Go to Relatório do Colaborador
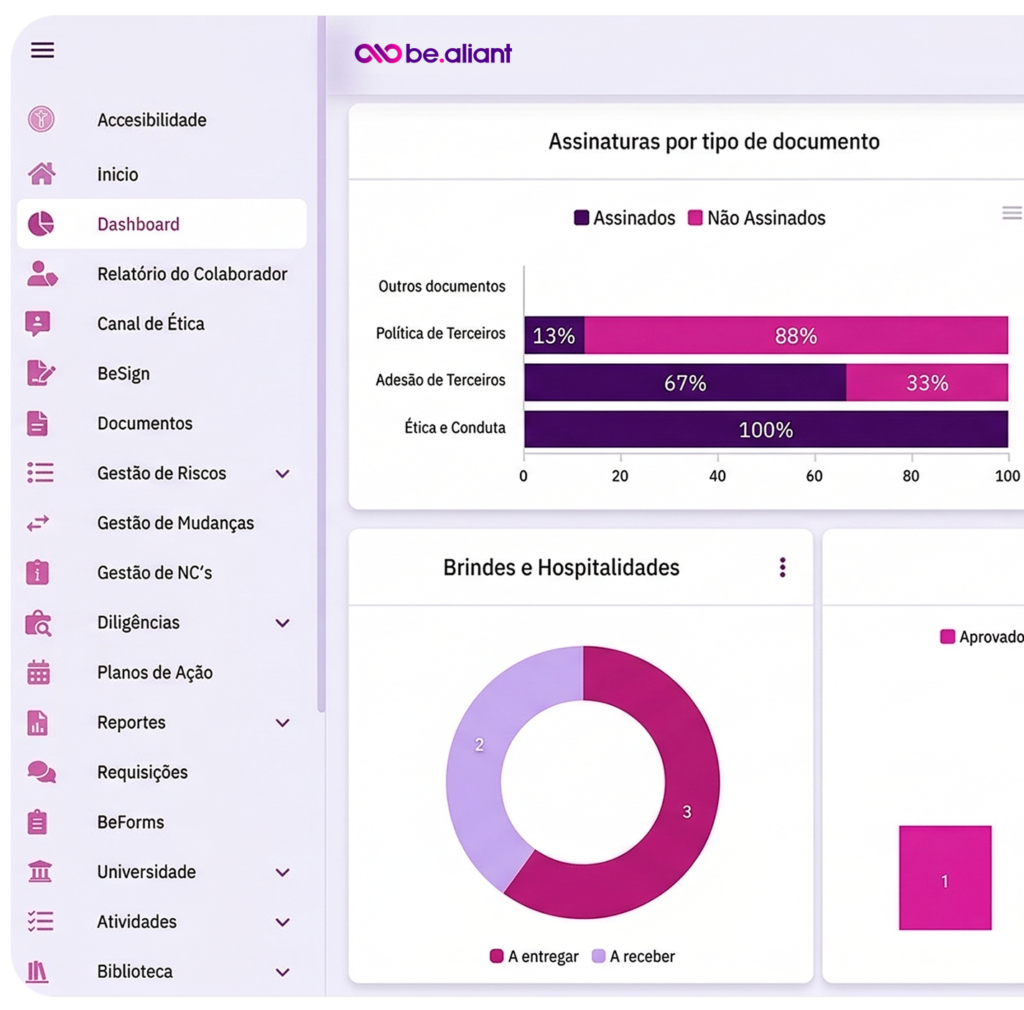 [192, 274]
